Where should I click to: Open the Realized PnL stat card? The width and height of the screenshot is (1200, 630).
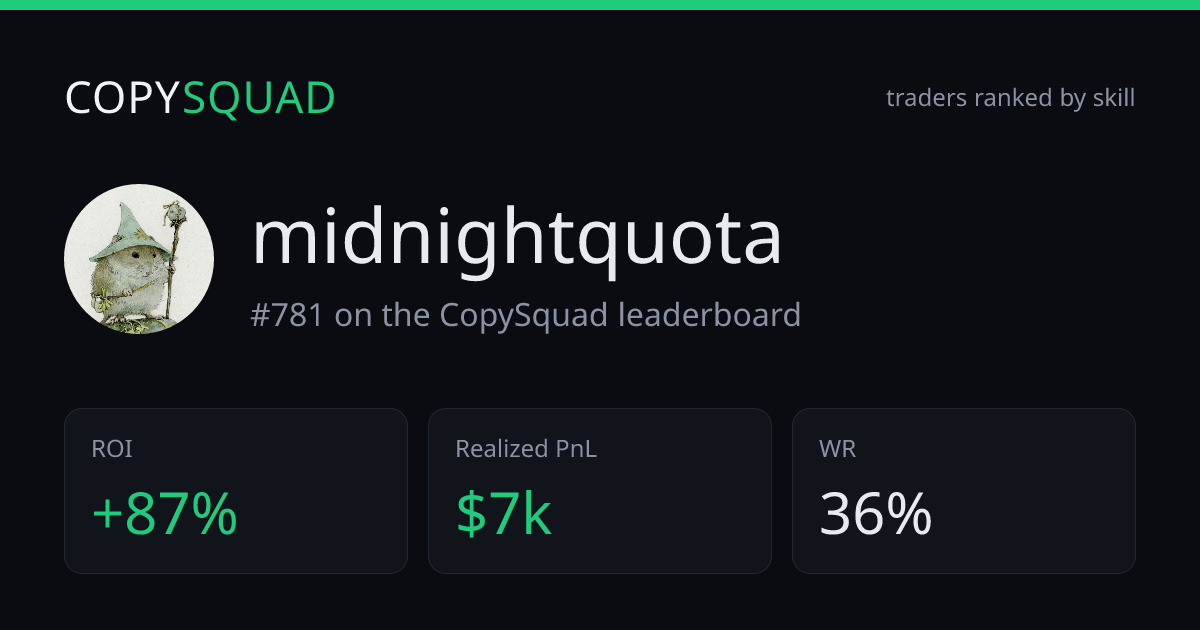600,491
